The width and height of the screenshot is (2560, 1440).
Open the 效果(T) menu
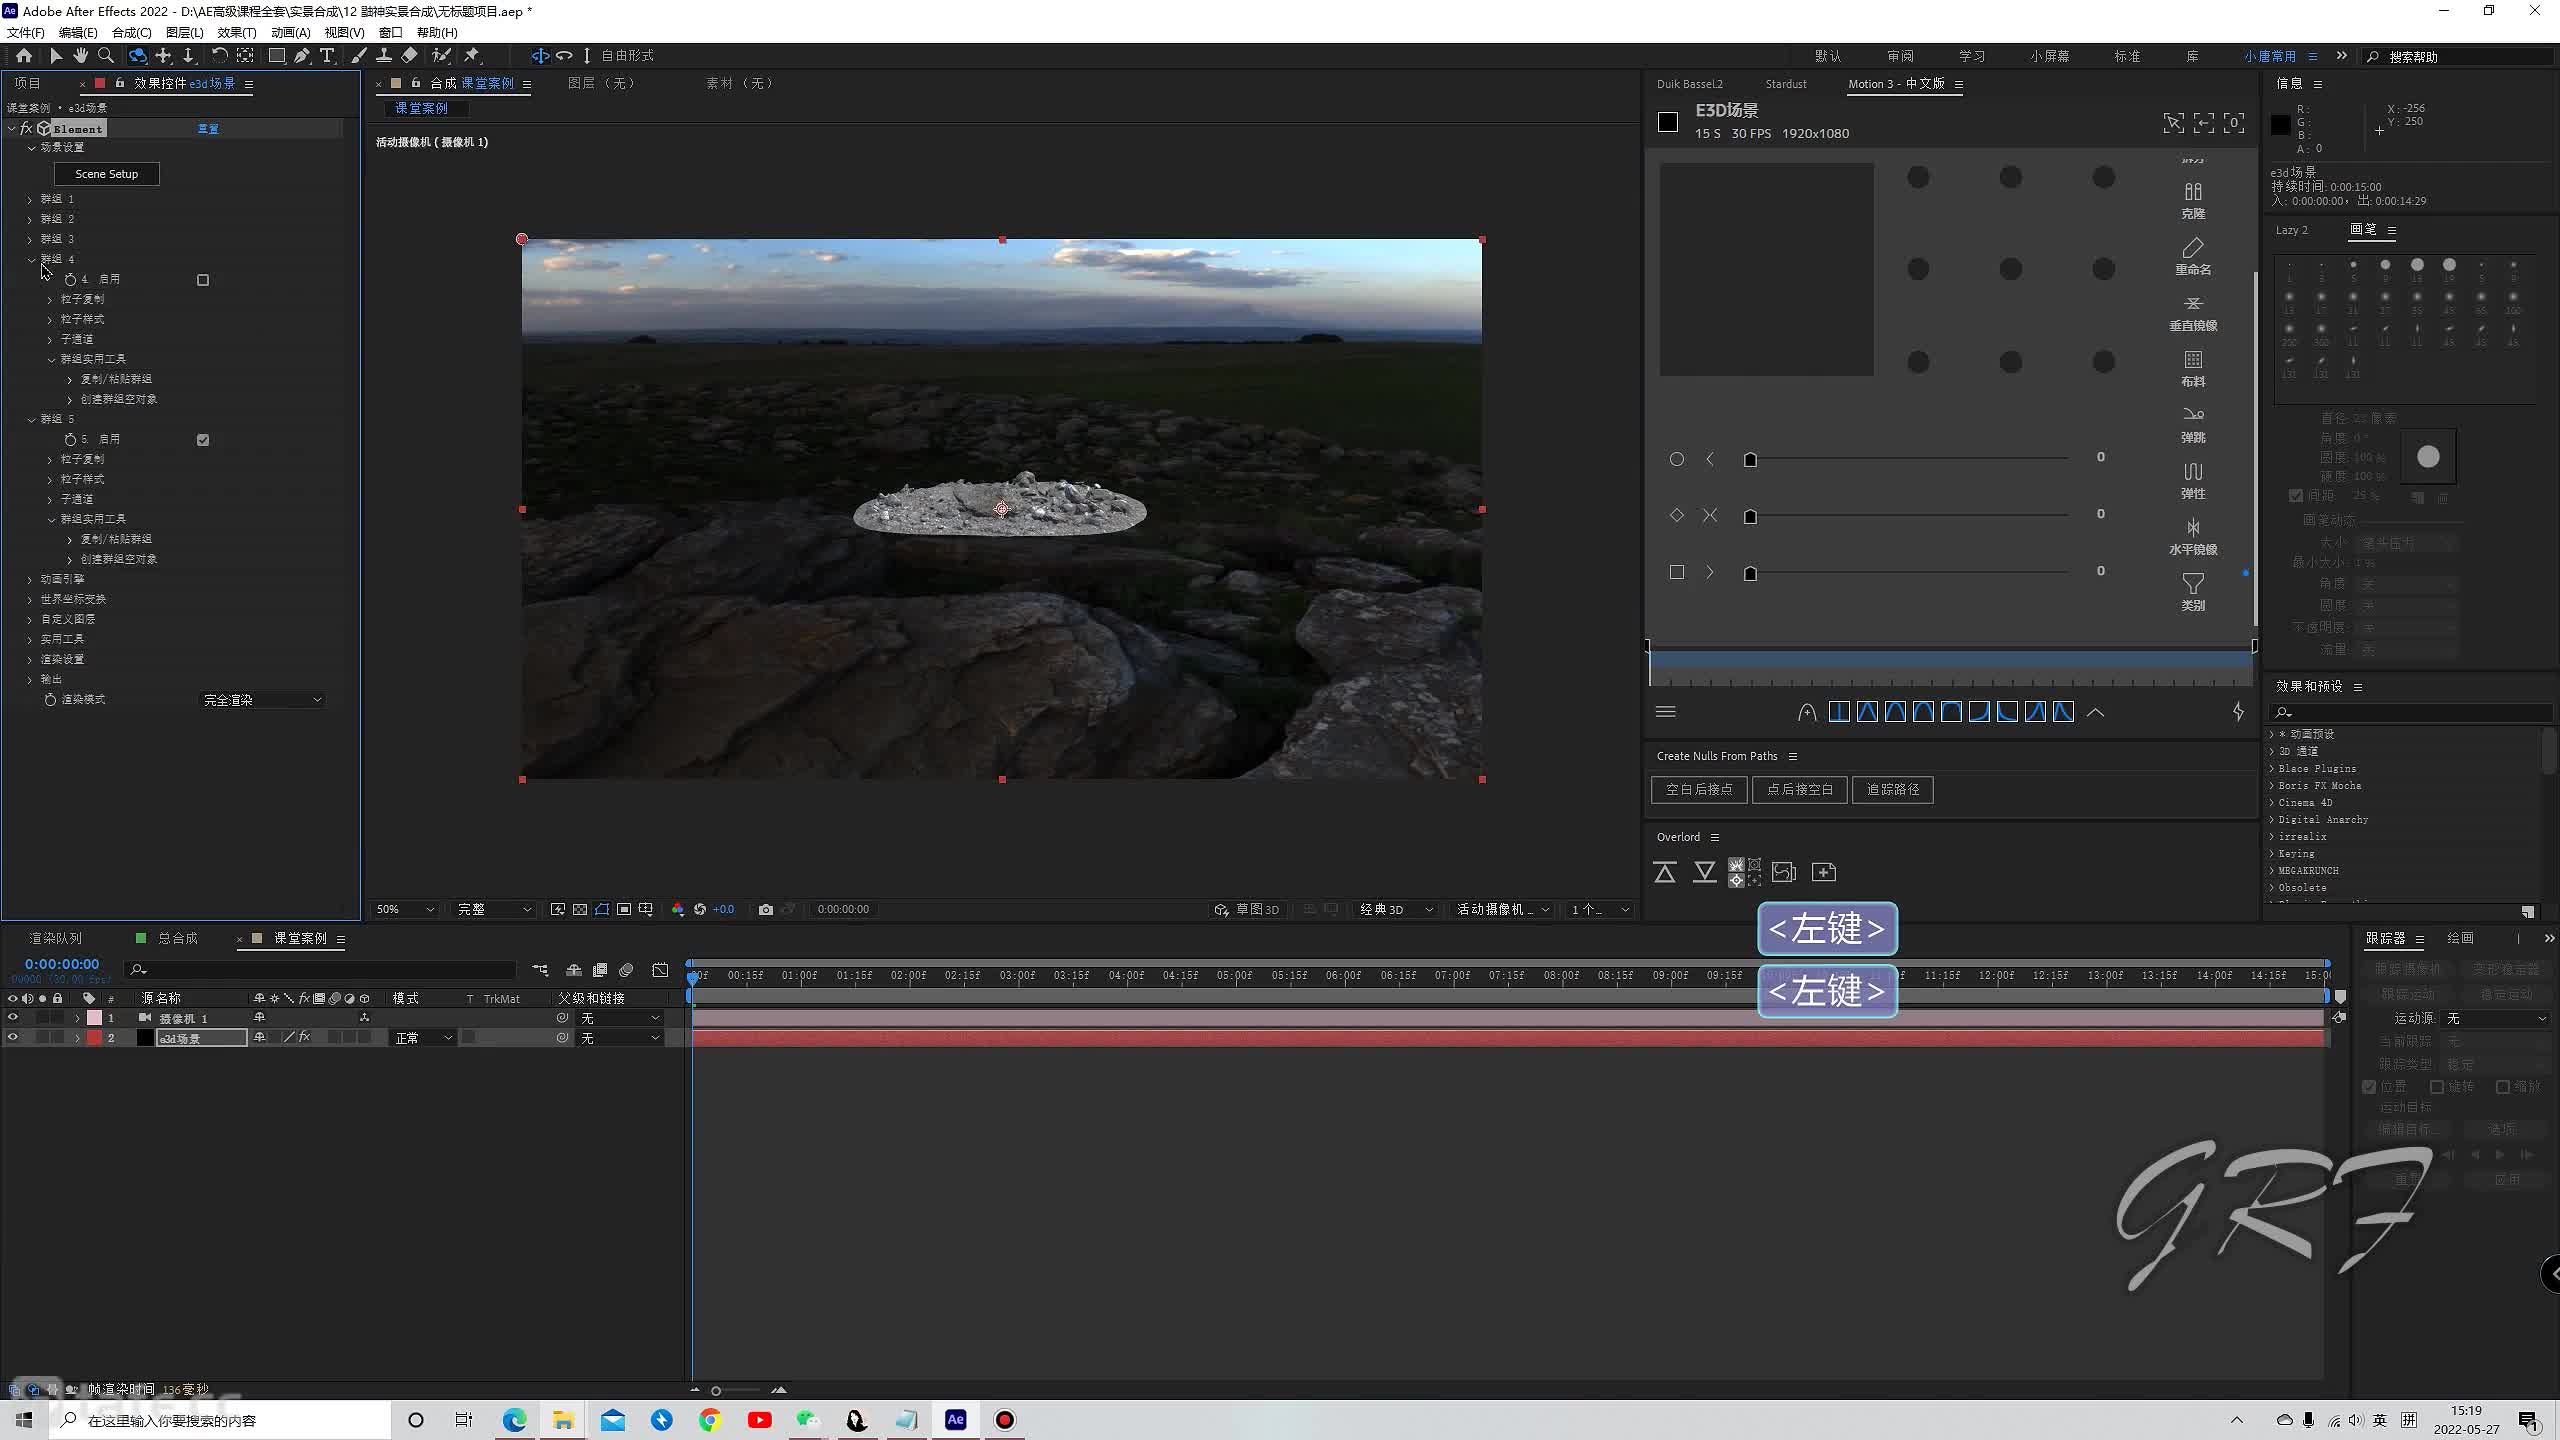[x=237, y=32]
